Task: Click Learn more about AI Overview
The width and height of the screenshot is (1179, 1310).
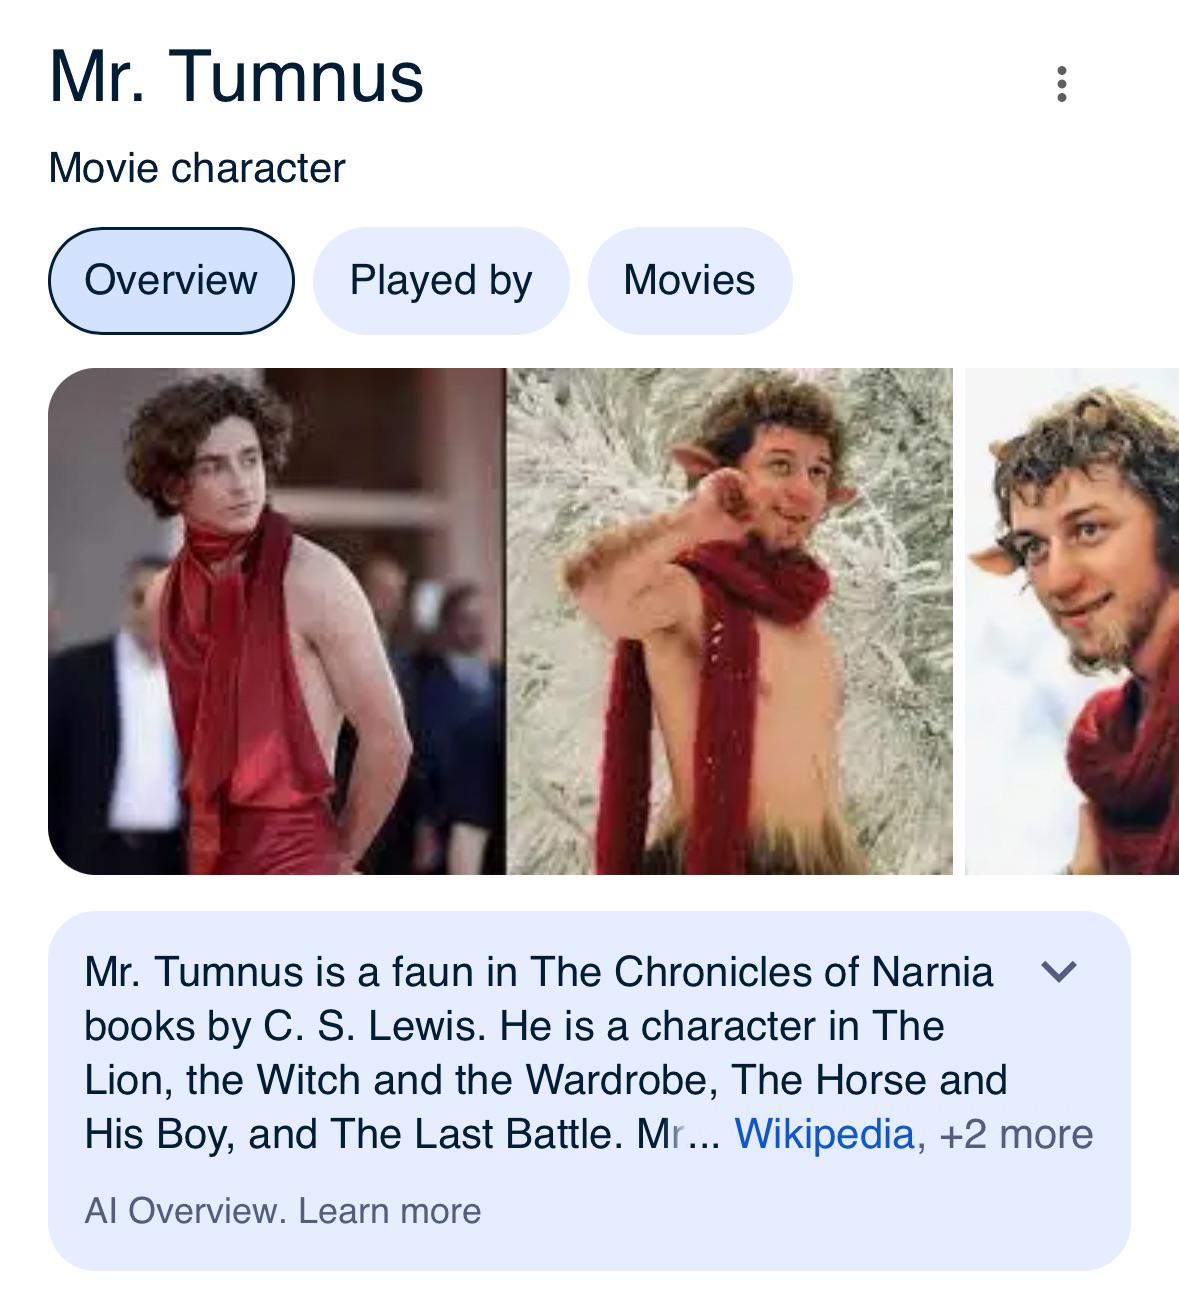Action: (389, 1211)
